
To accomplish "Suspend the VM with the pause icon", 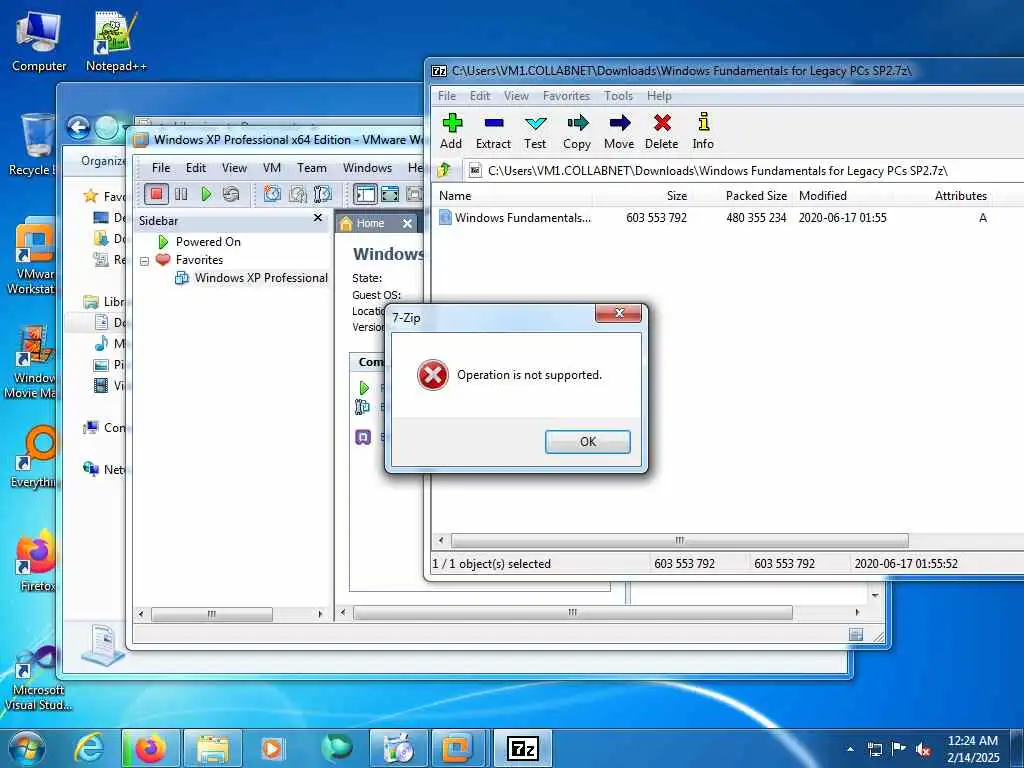I will (181, 194).
